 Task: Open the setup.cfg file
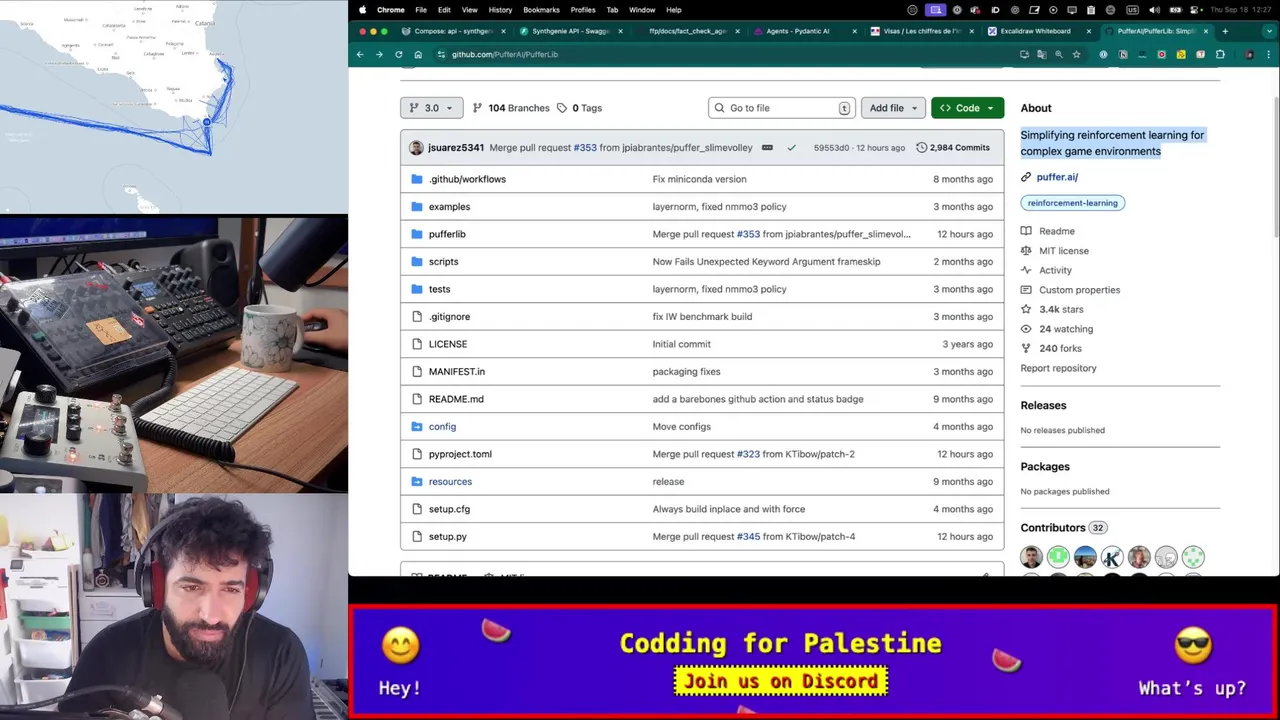449,509
